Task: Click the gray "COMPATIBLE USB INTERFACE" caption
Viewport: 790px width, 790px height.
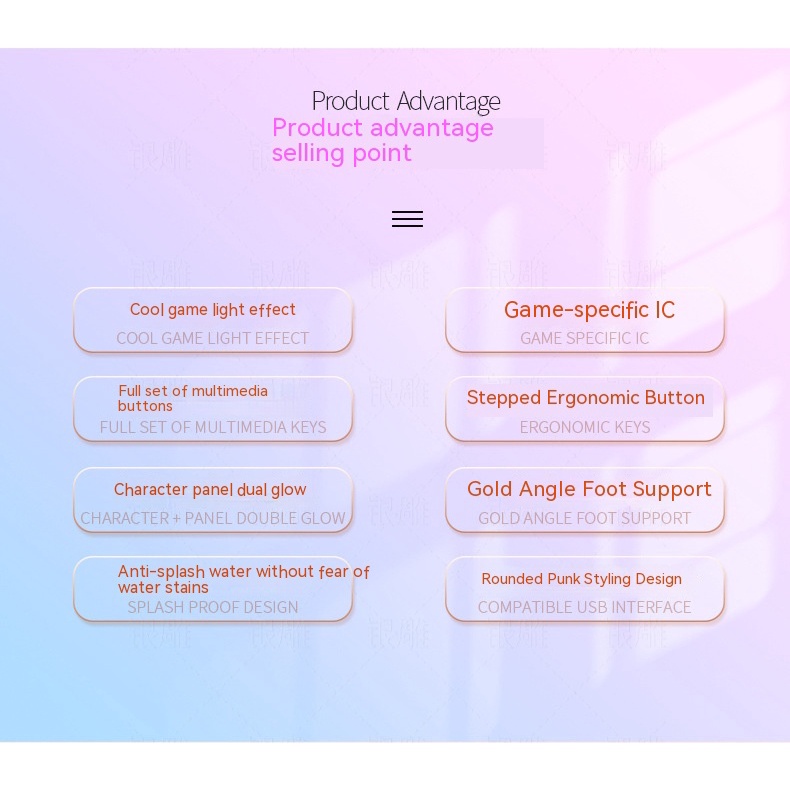Action: click(x=584, y=607)
